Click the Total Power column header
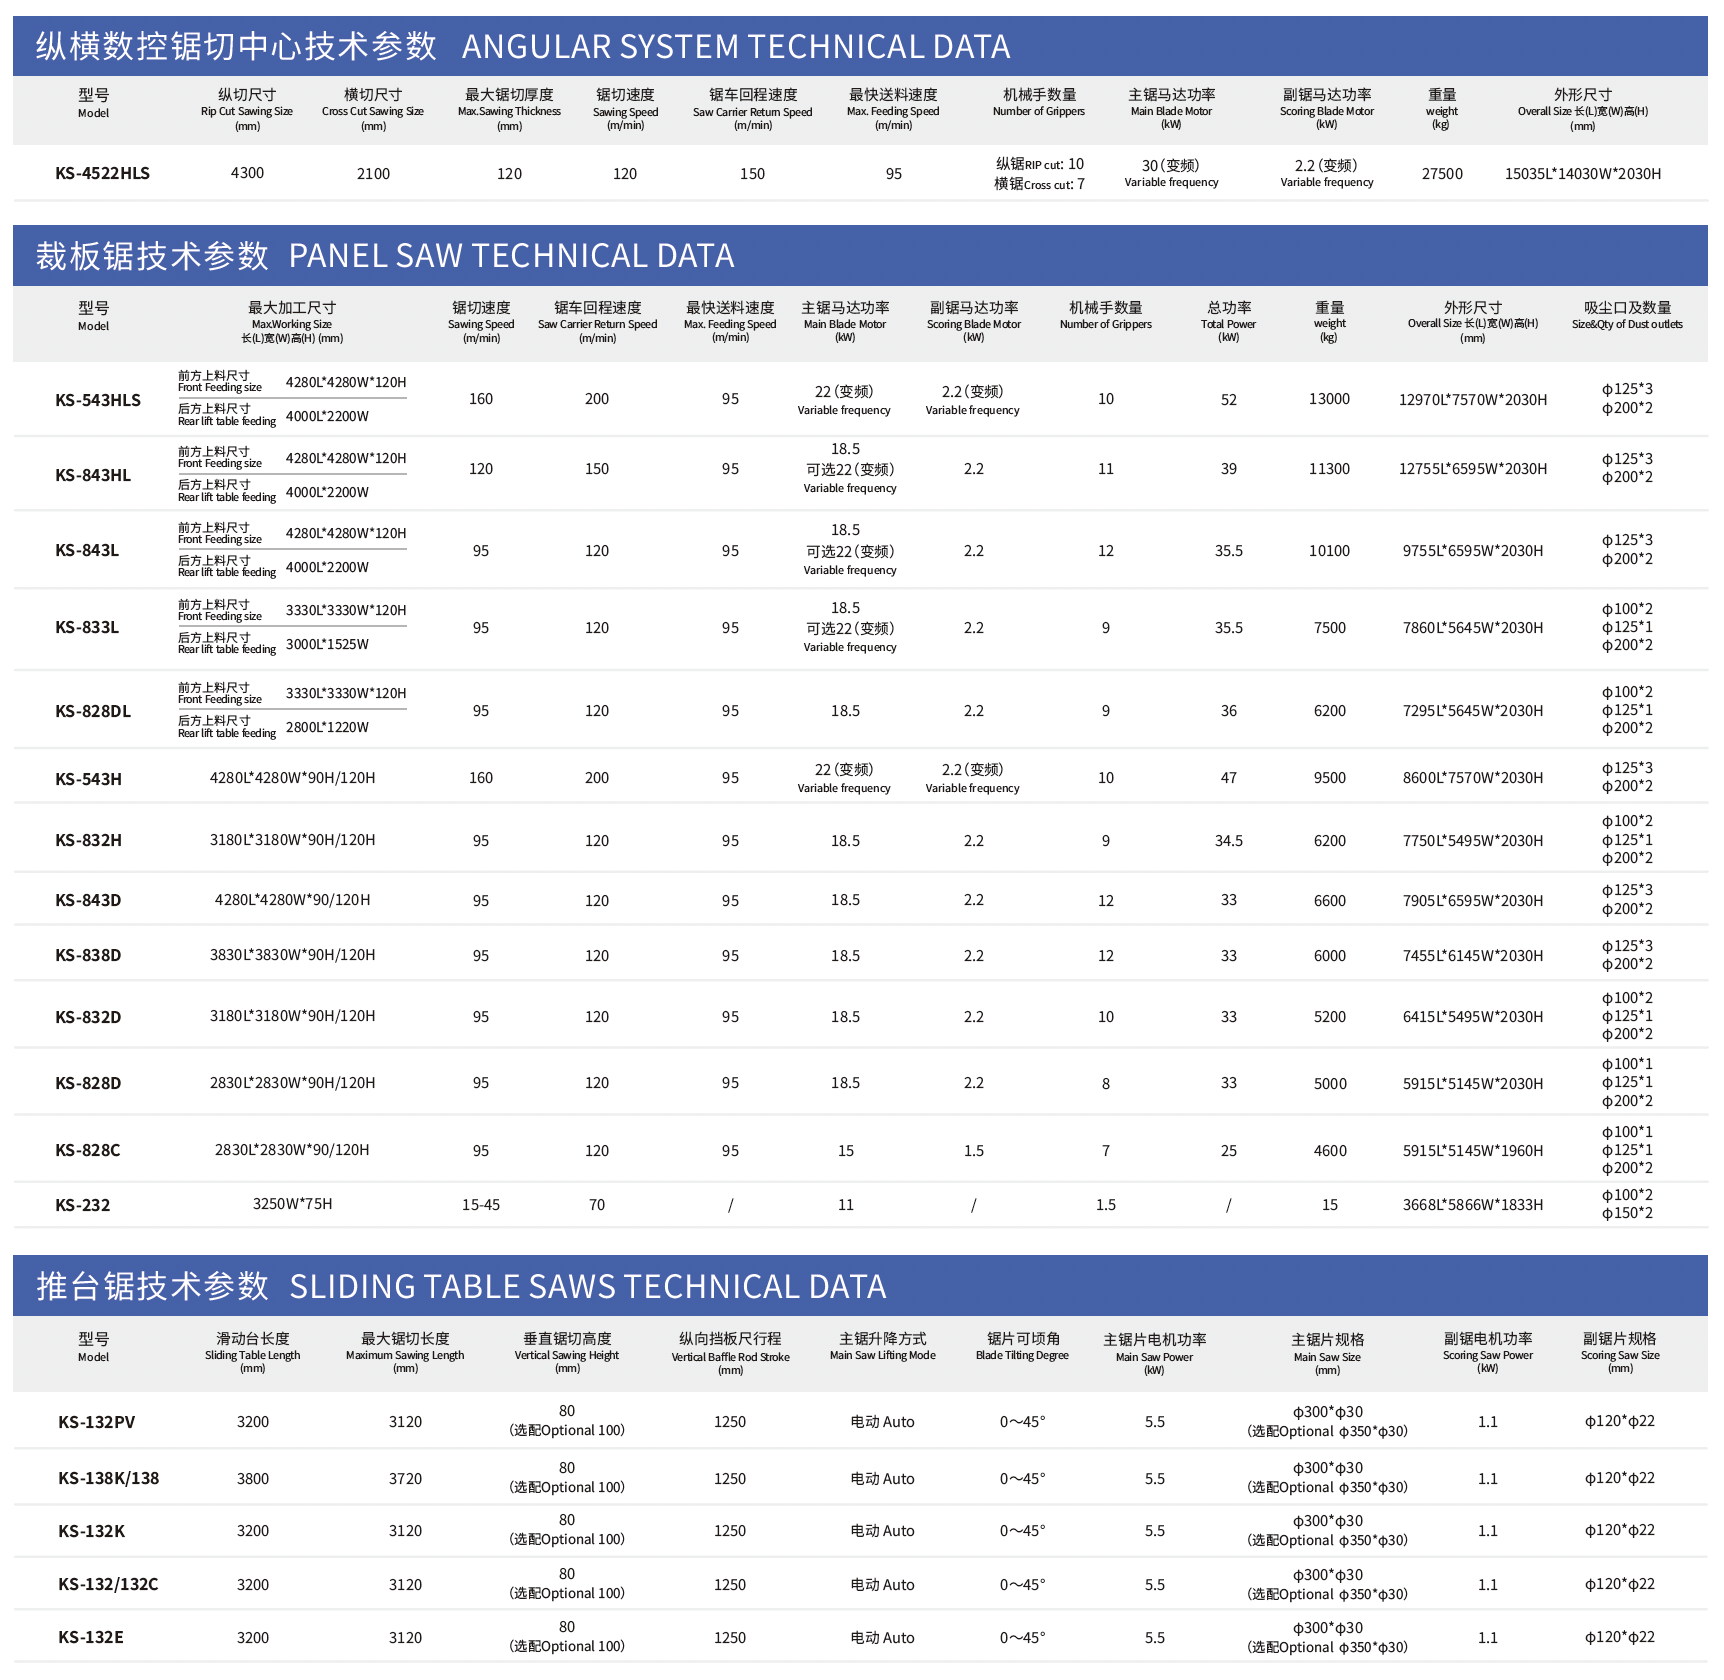Viewport: 1724px width, 1680px height. point(1229,321)
